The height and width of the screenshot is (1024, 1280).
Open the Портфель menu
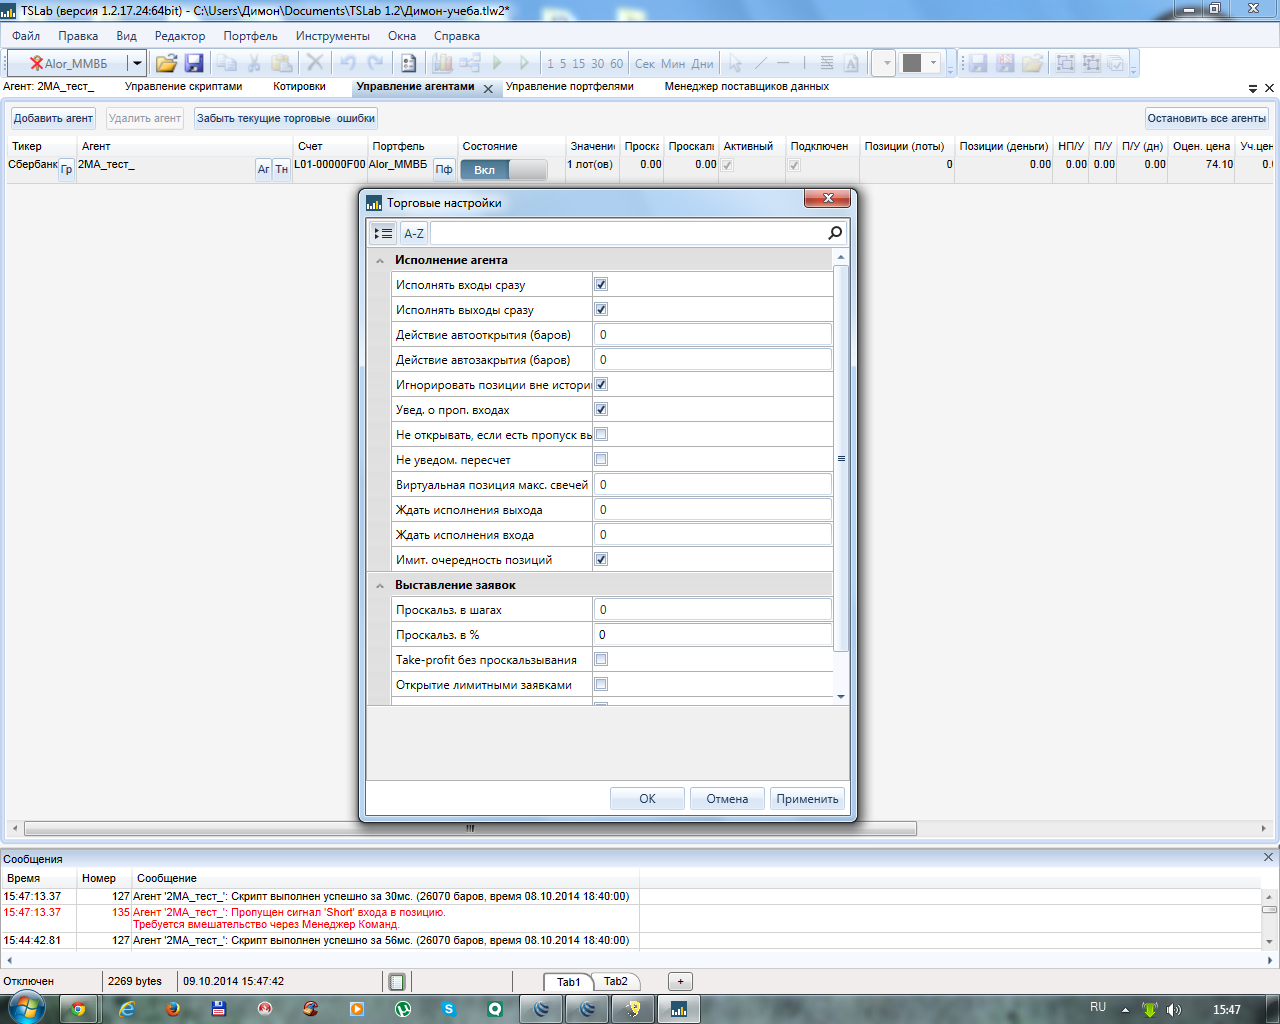coord(250,36)
